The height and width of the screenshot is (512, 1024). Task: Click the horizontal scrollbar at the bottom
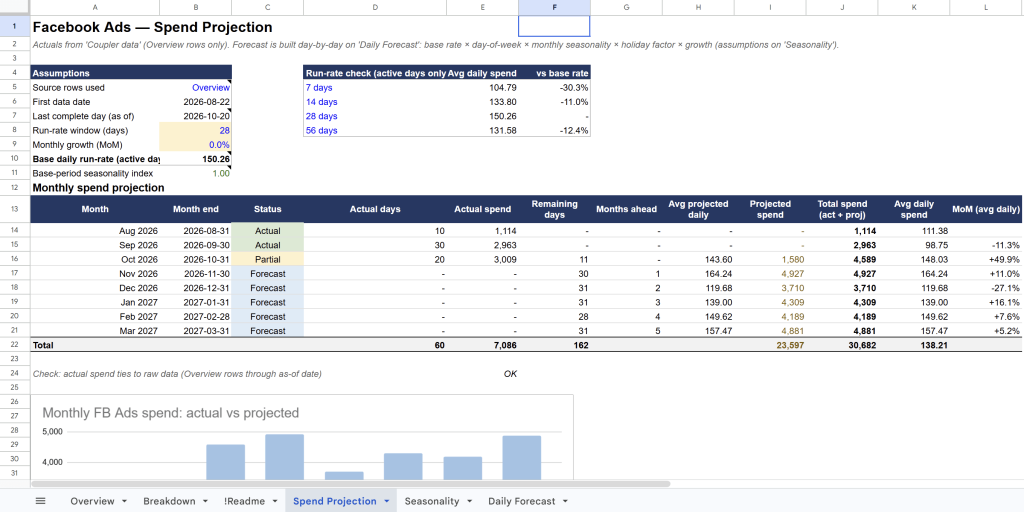(351, 484)
